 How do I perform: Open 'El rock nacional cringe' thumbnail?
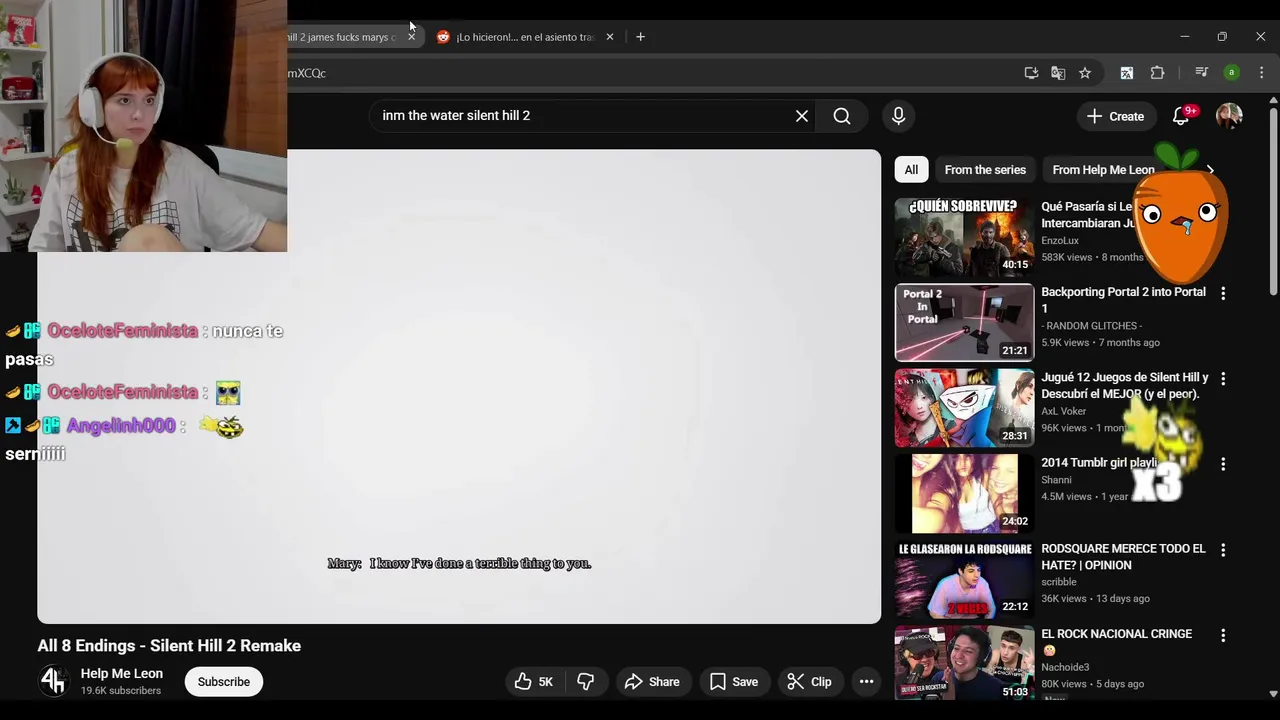coord(964,662)
